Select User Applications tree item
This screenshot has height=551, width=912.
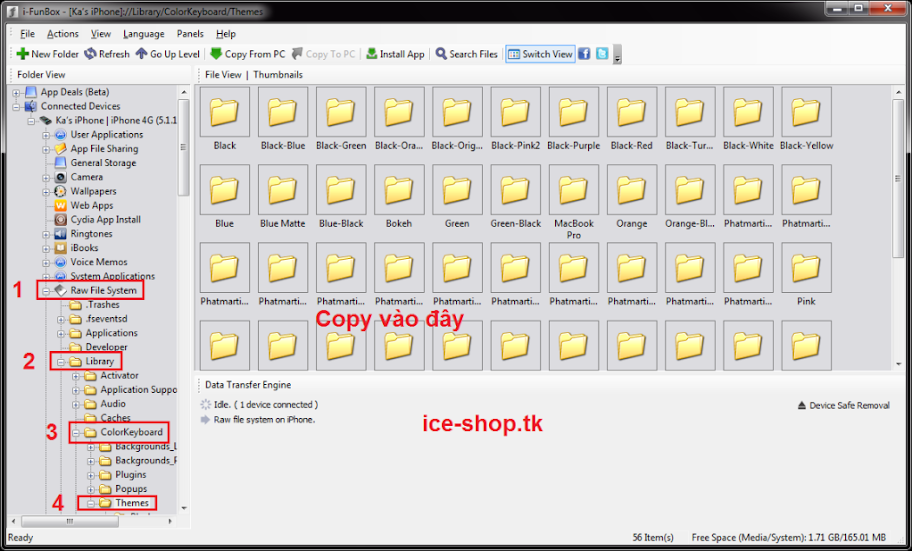[x=106, y=134]
